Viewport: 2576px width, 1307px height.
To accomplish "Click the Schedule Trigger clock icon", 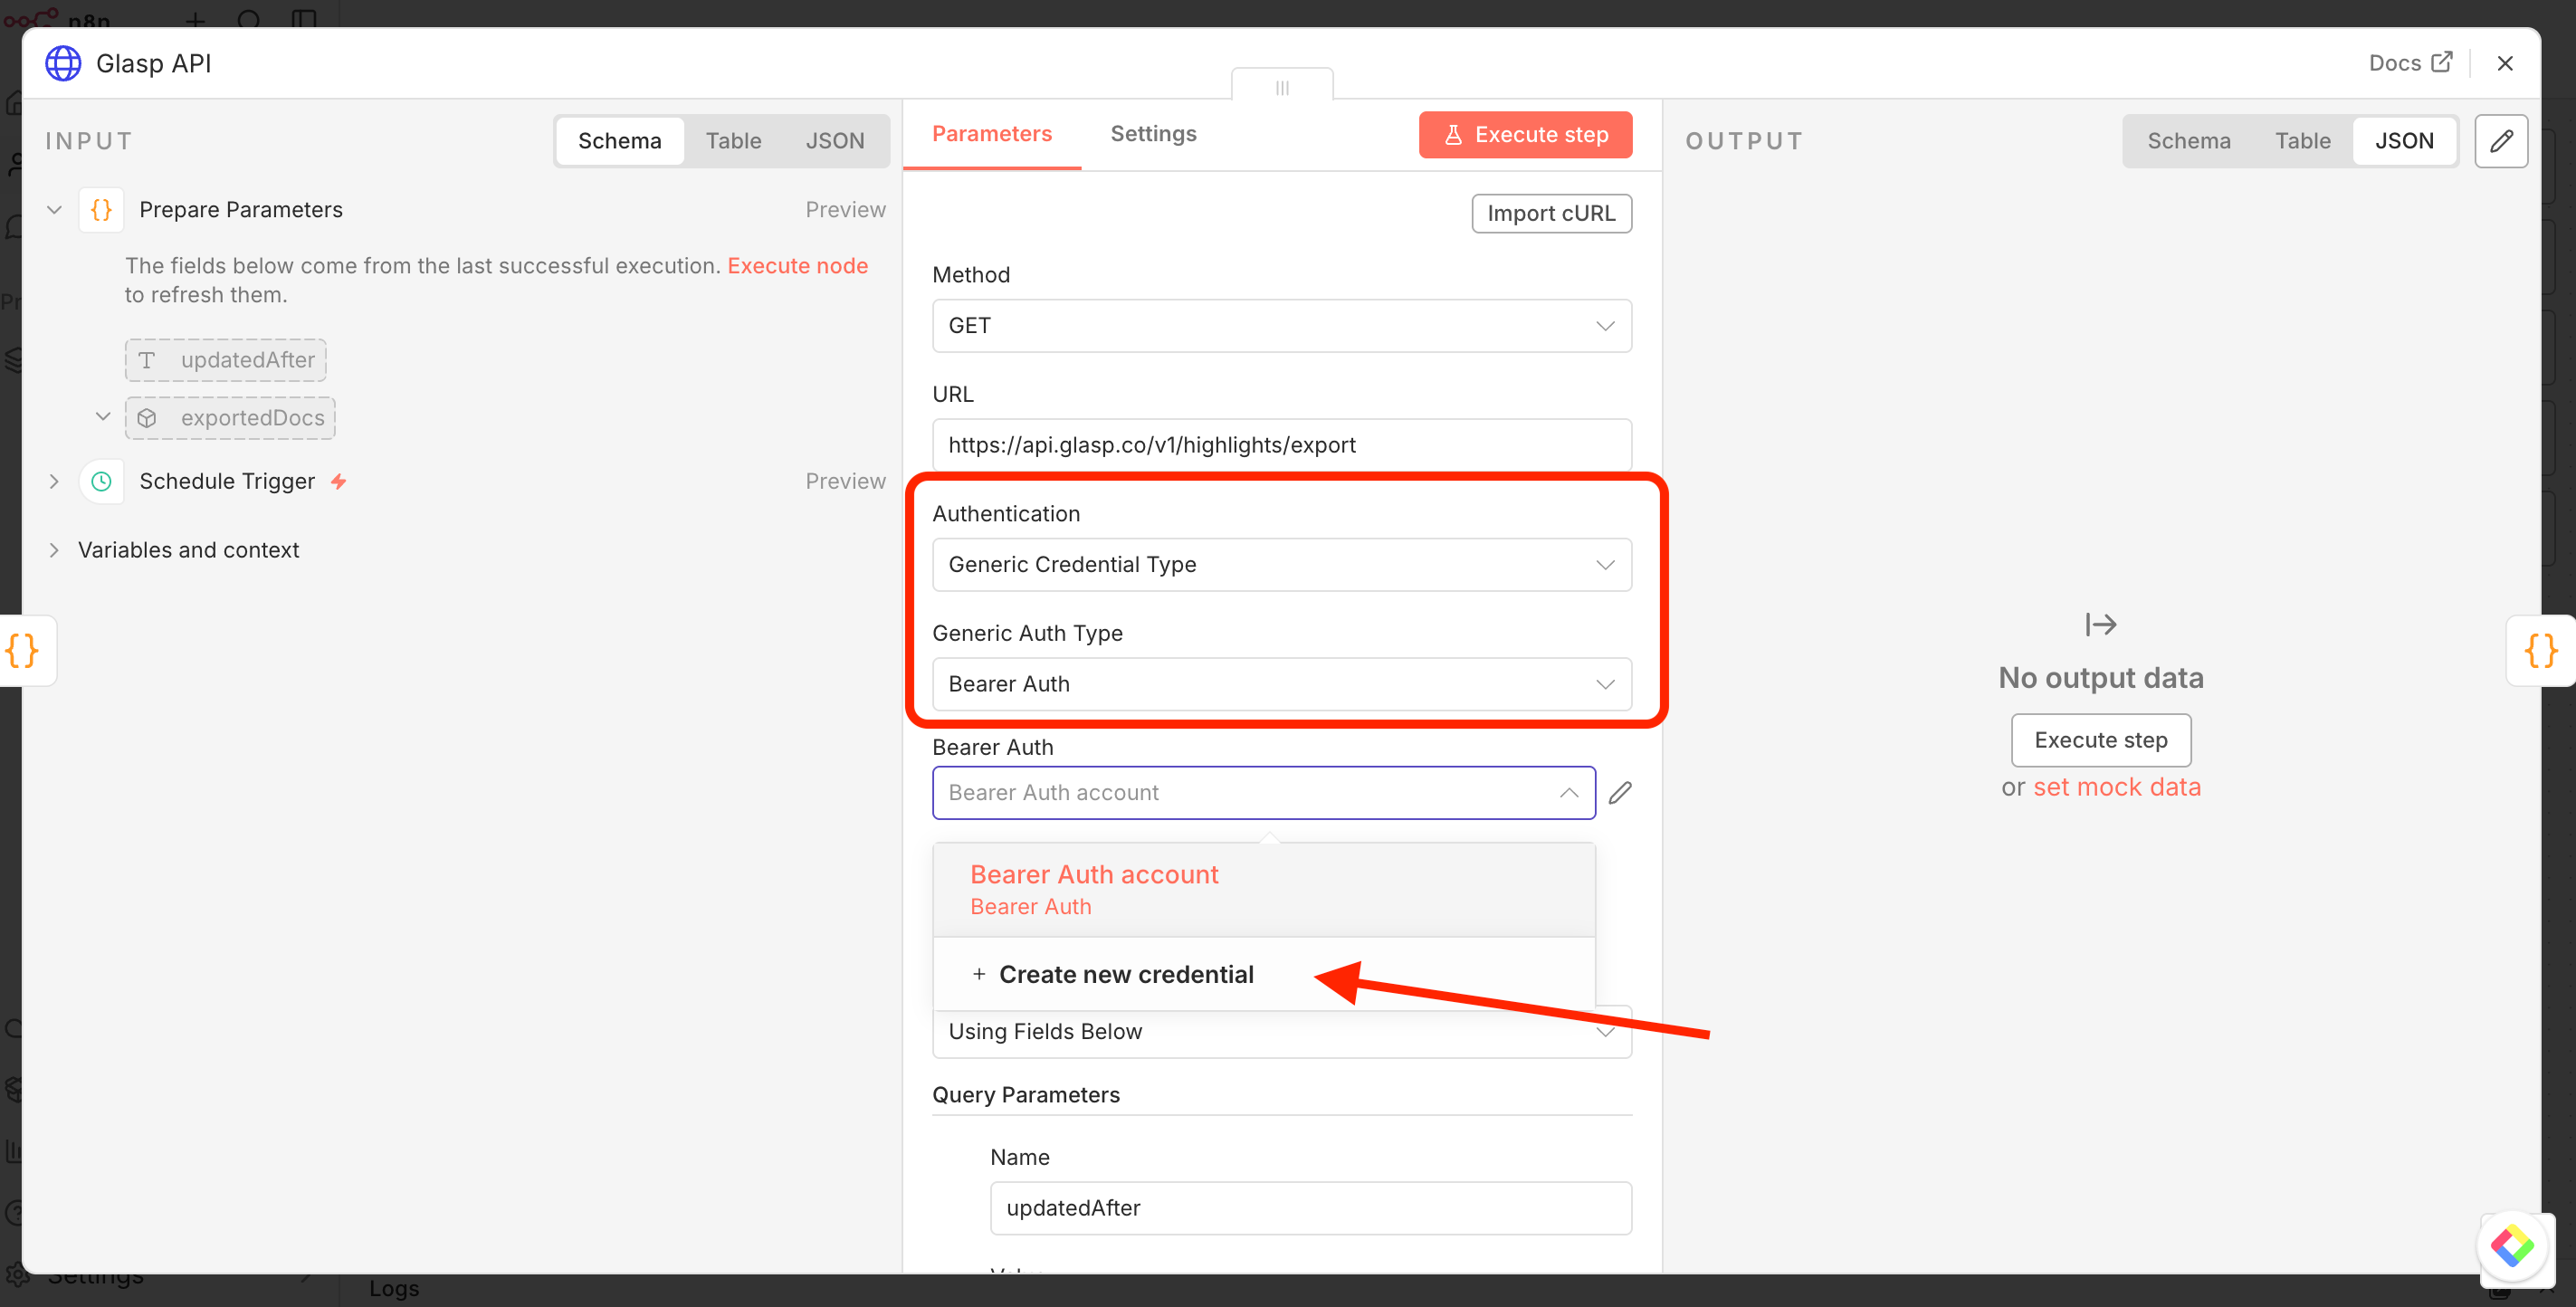I will click(101, 482).
